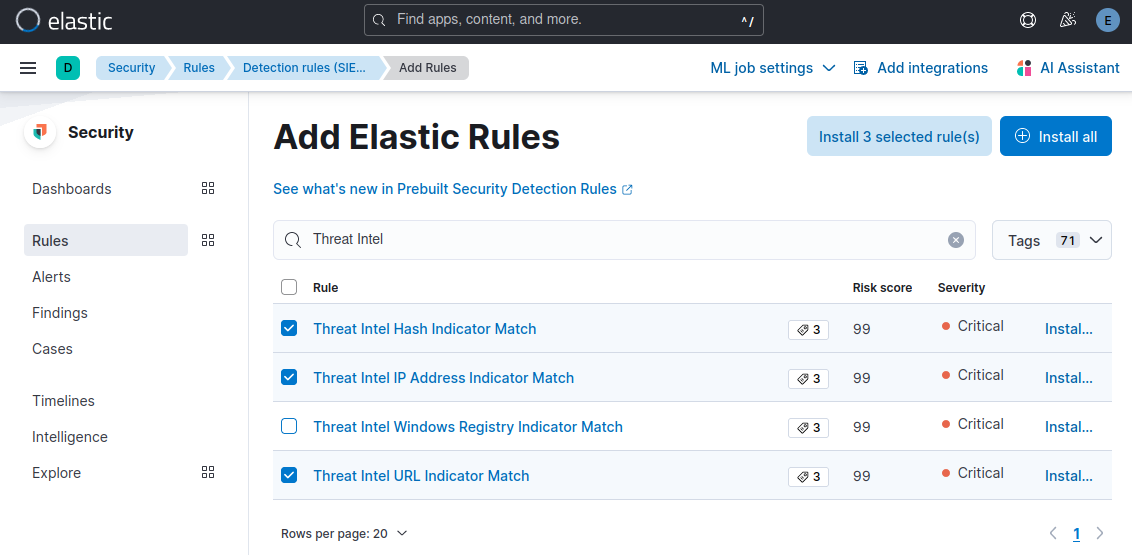Uncheck Threat Intel Hash Indicator Match

coord(289,328)
